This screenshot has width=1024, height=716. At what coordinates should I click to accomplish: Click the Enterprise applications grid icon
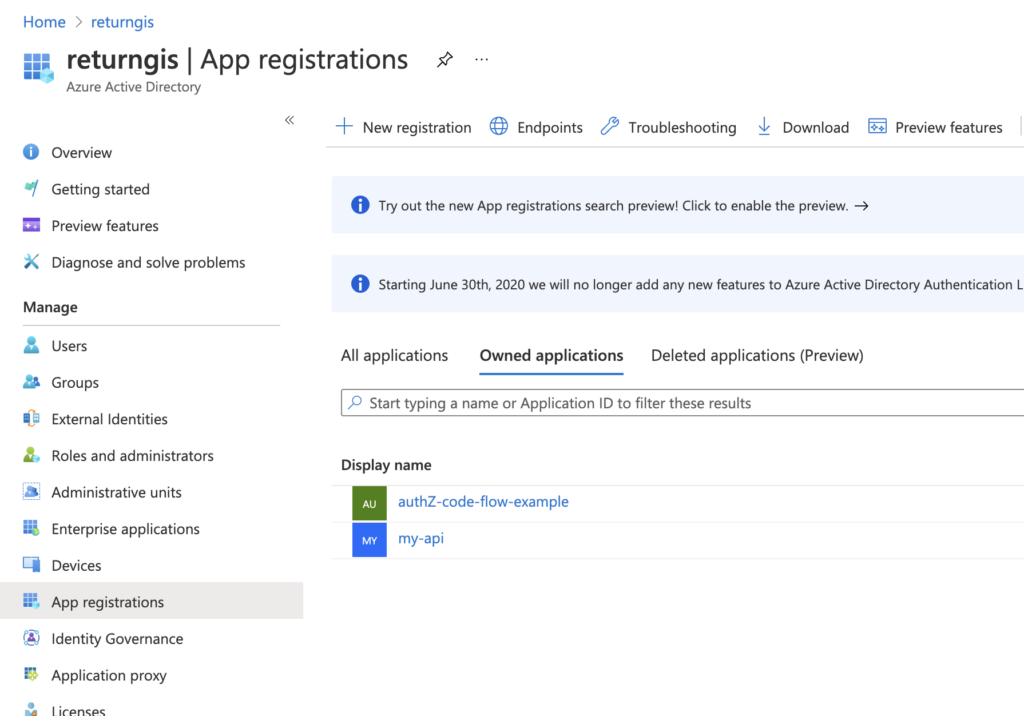pyautogui.click(x=31, y=529)
